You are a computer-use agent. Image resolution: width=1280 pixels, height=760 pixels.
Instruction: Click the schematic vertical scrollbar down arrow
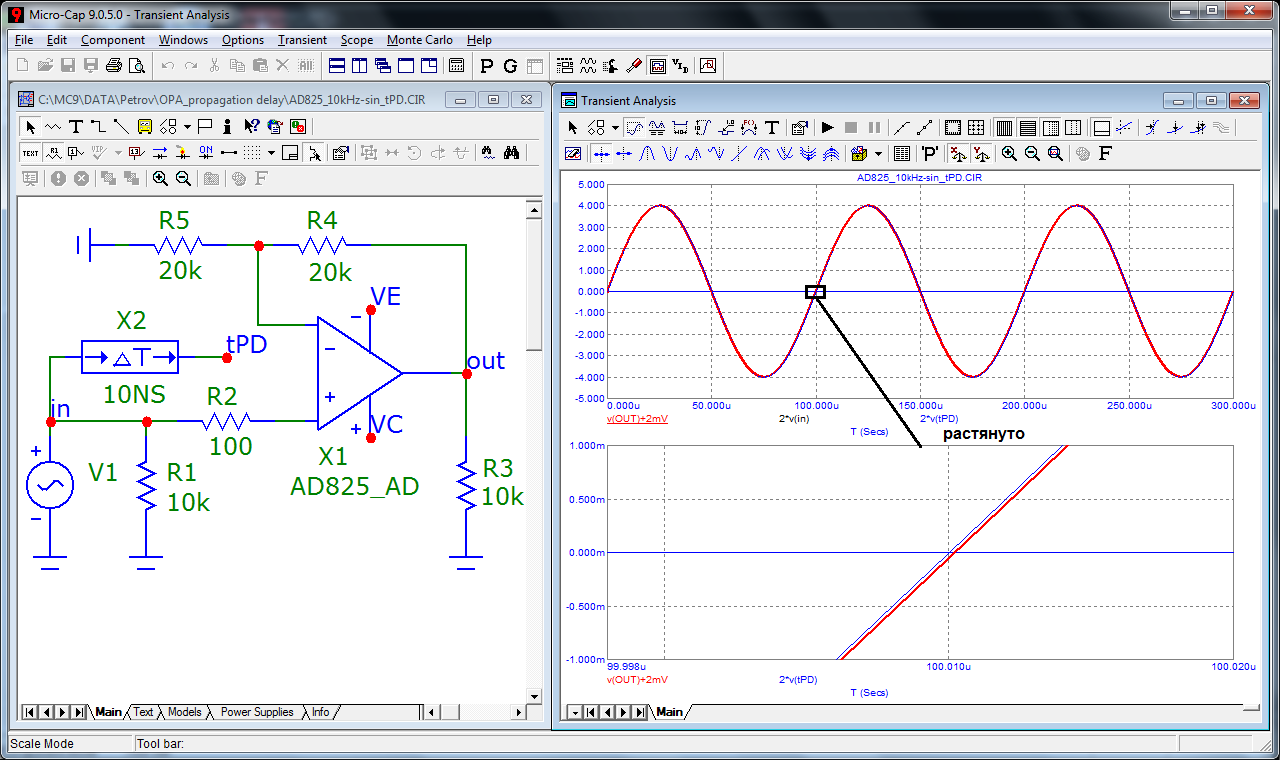(x=533, y=696)
